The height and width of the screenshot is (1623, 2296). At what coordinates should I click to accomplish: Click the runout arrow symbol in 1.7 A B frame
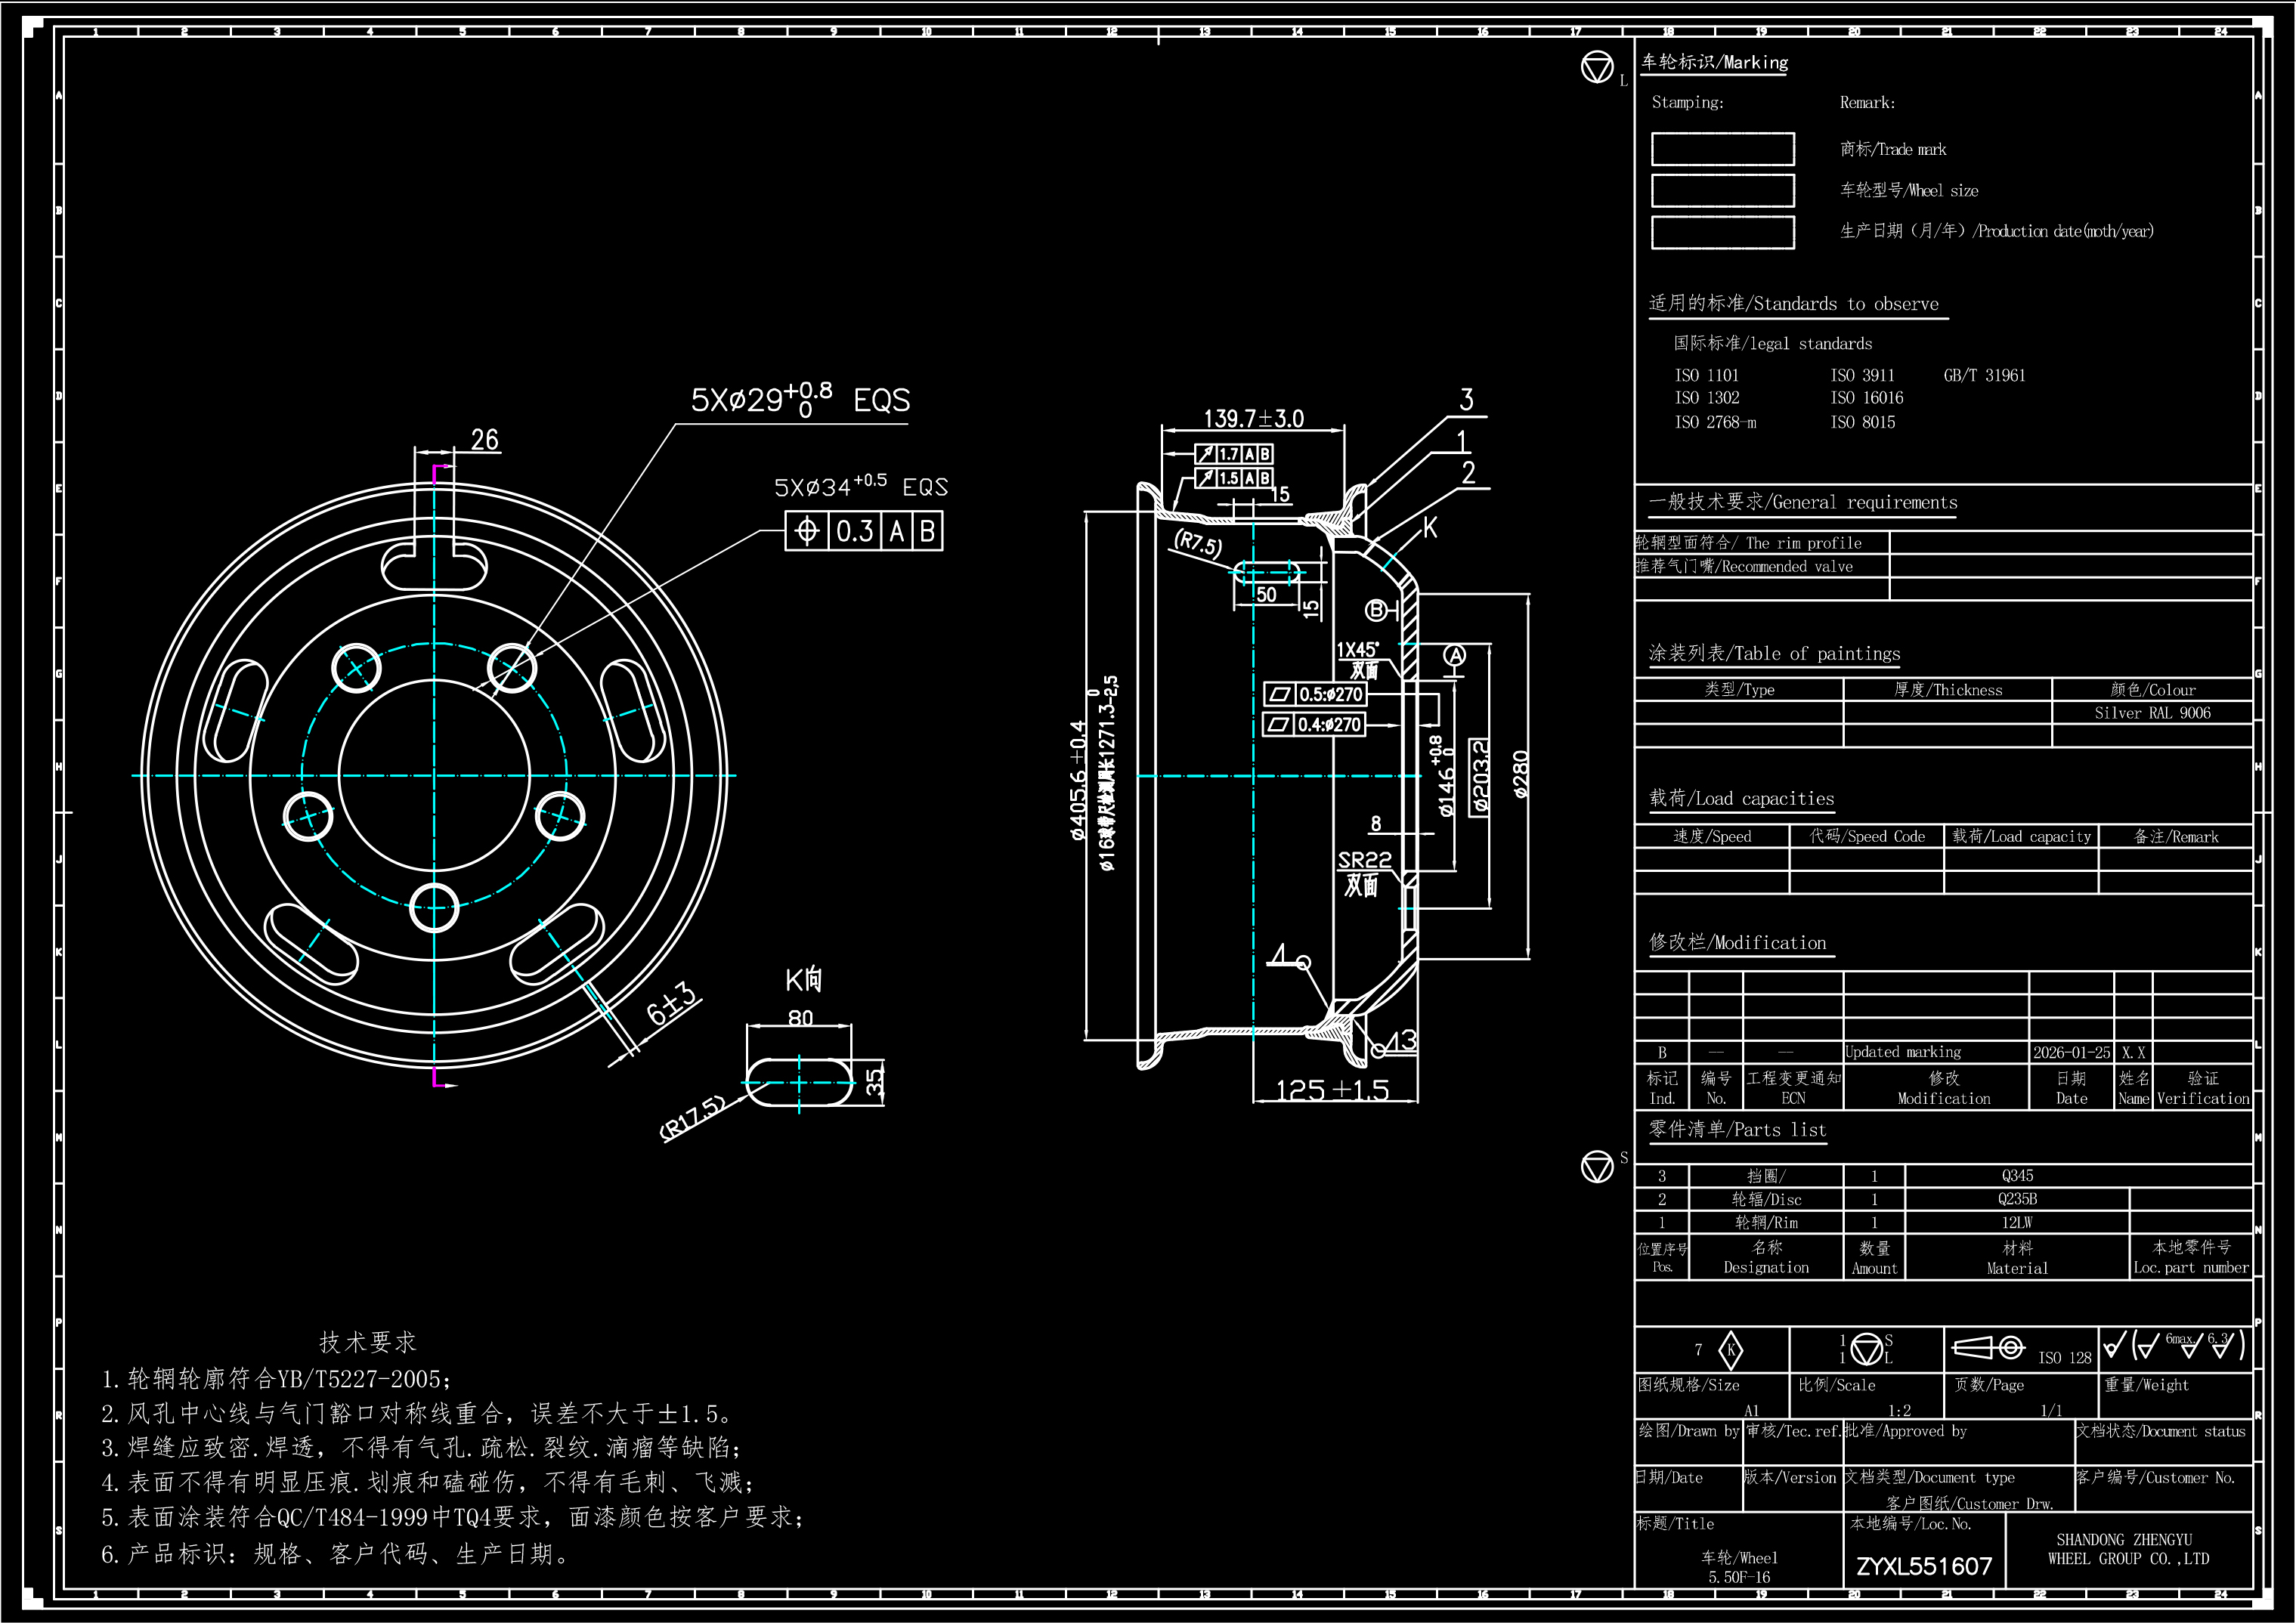pos(1207,454)
